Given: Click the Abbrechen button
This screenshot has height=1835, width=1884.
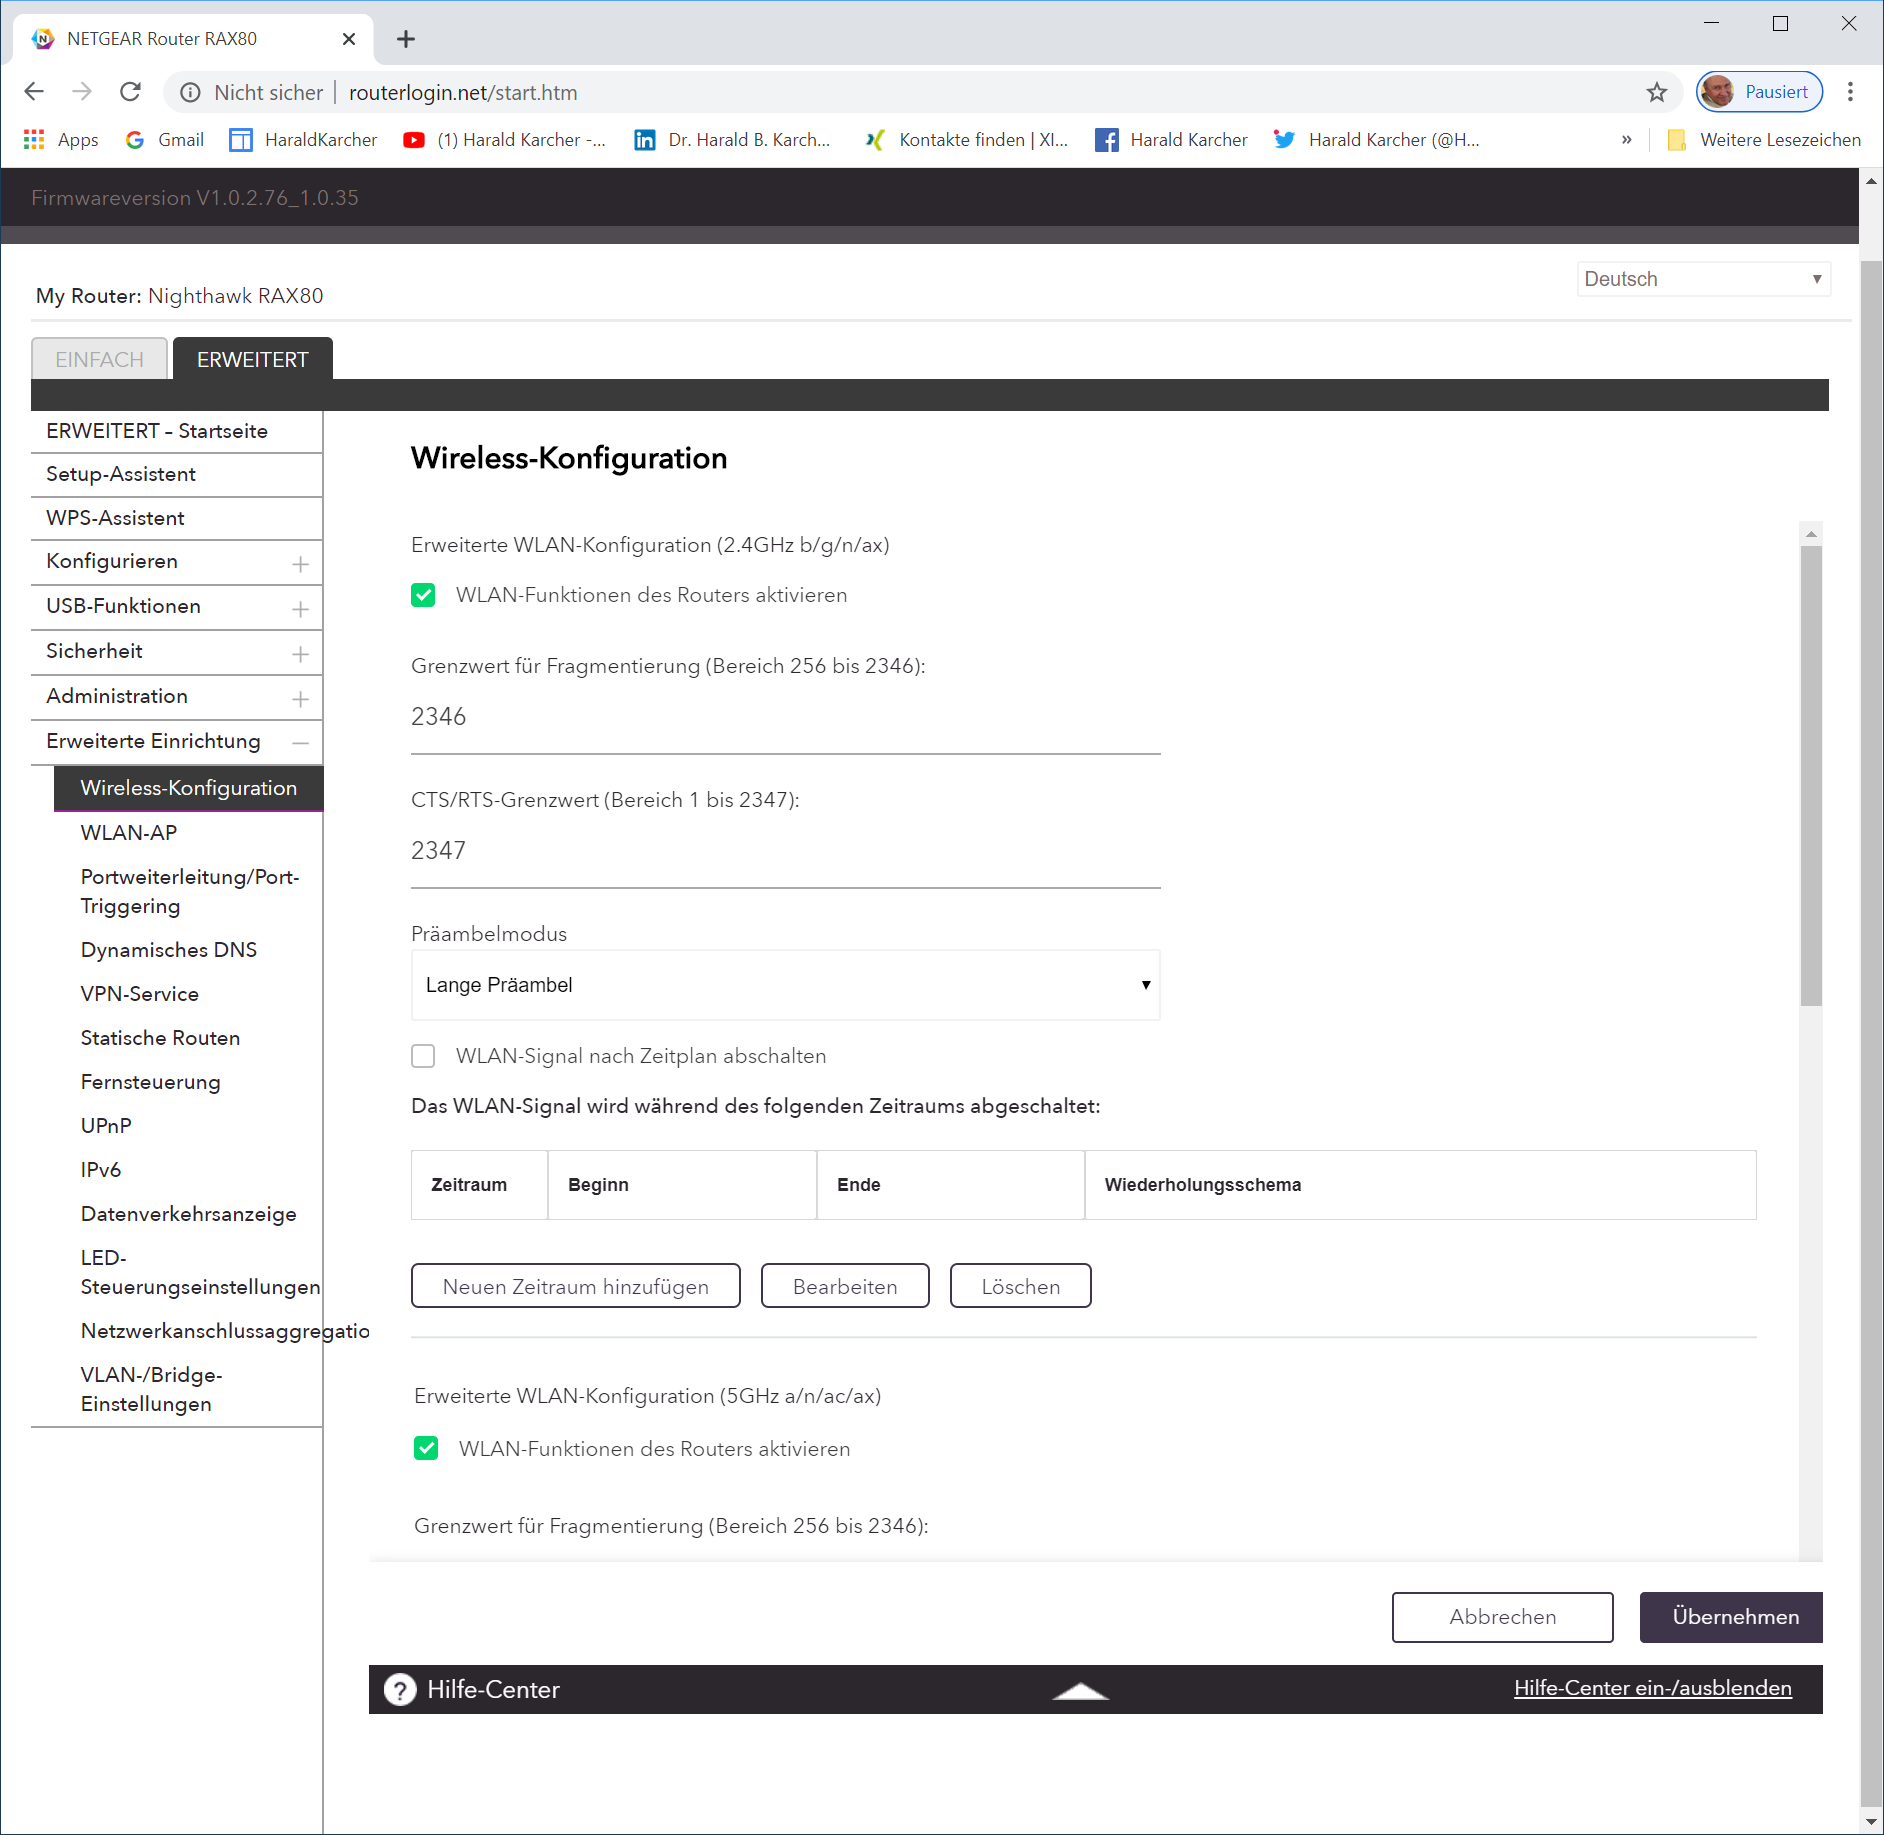Looking at the screenshot, I should pyautogui.click(x=1503, y=1617).
